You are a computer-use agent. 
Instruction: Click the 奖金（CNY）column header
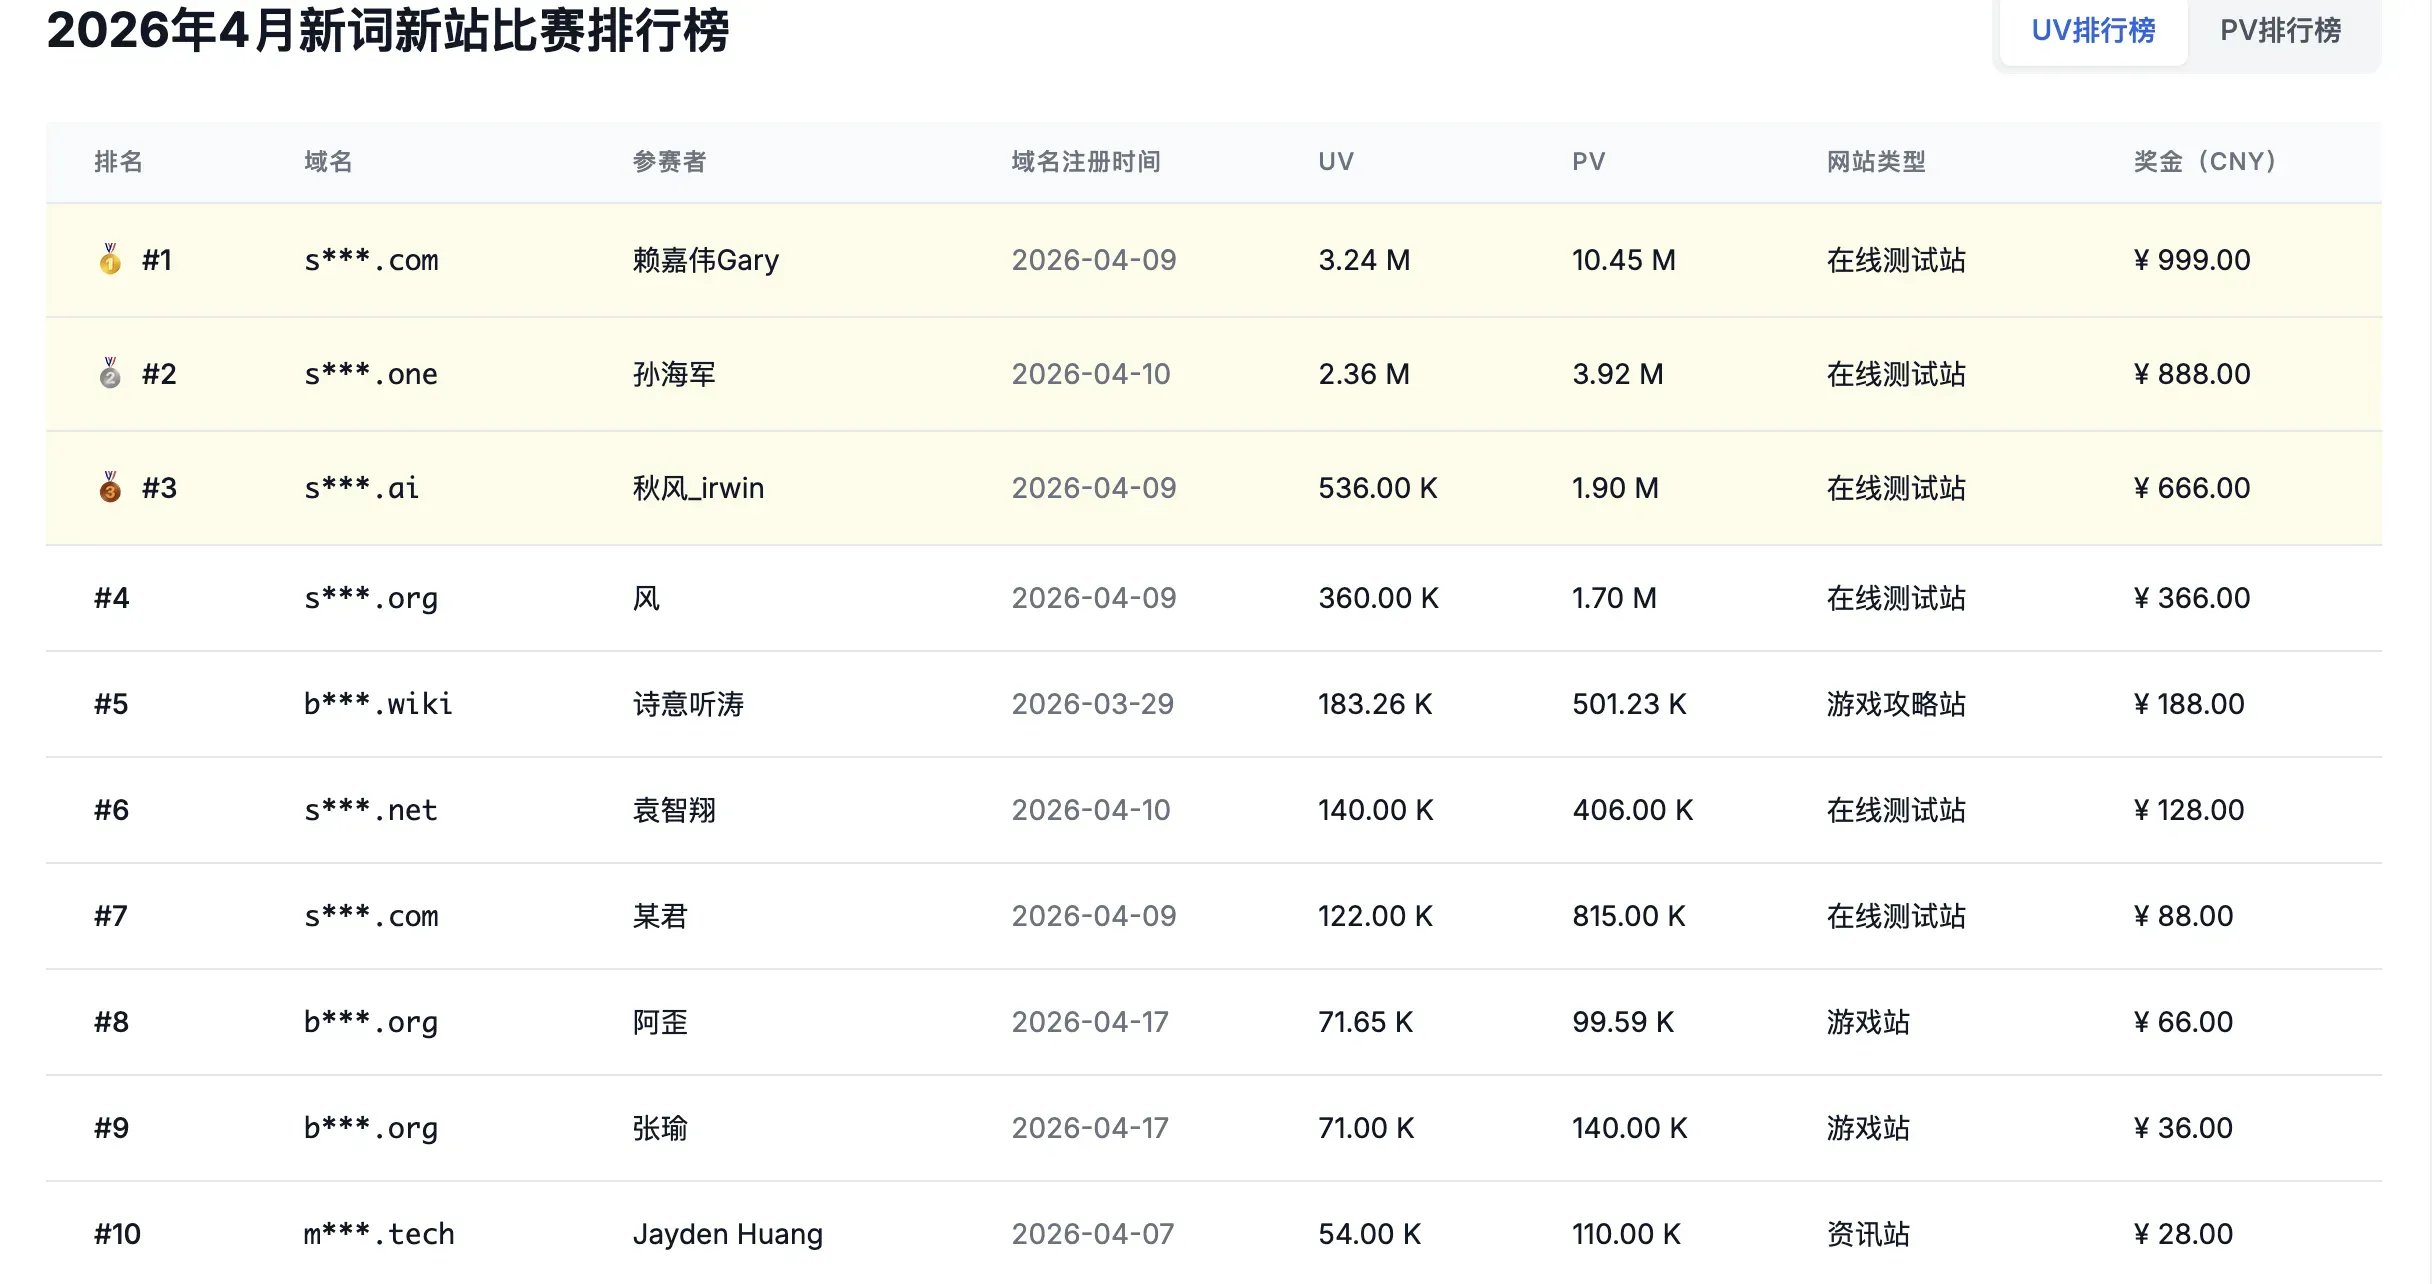click(2205, 161)
